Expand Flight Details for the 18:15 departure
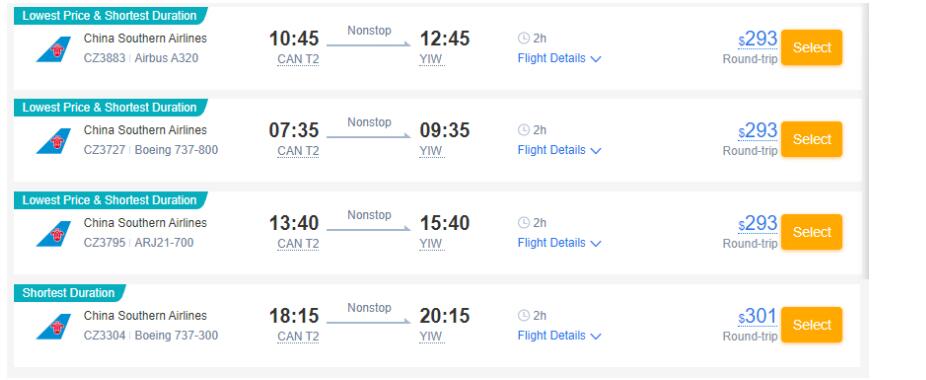 [559, 336]
